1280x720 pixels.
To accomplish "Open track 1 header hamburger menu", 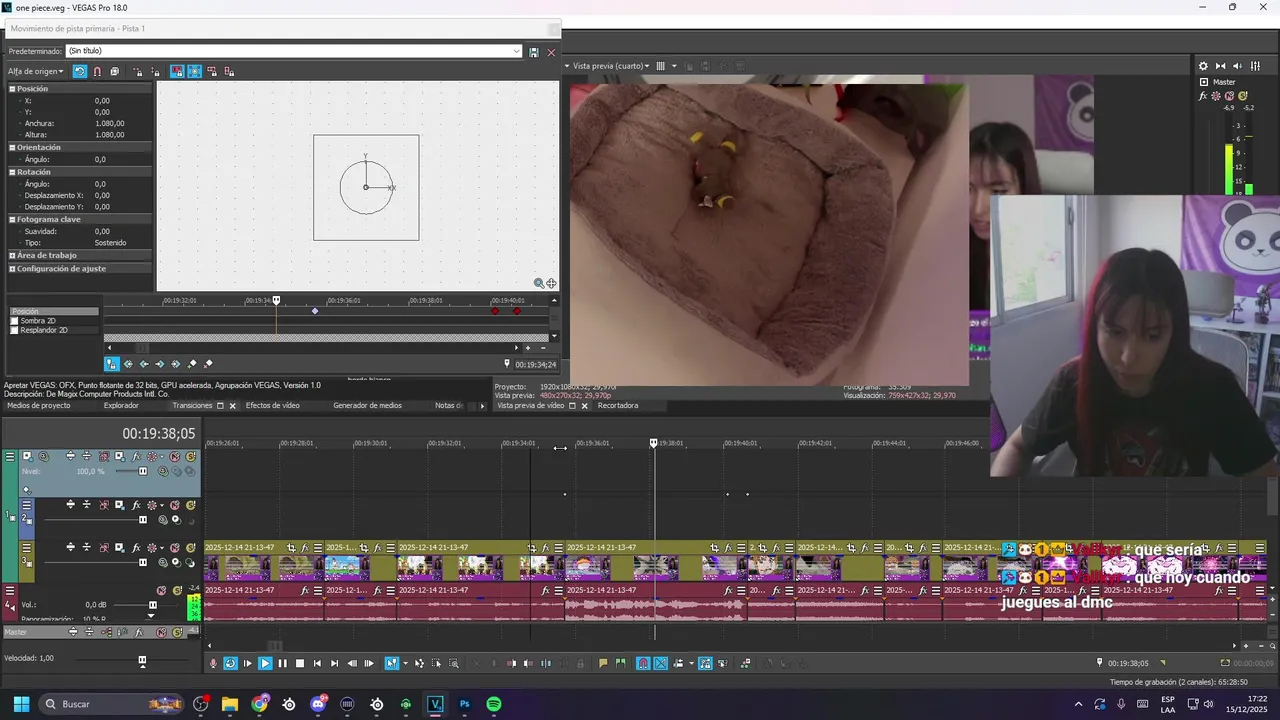I will pos(10,456).
